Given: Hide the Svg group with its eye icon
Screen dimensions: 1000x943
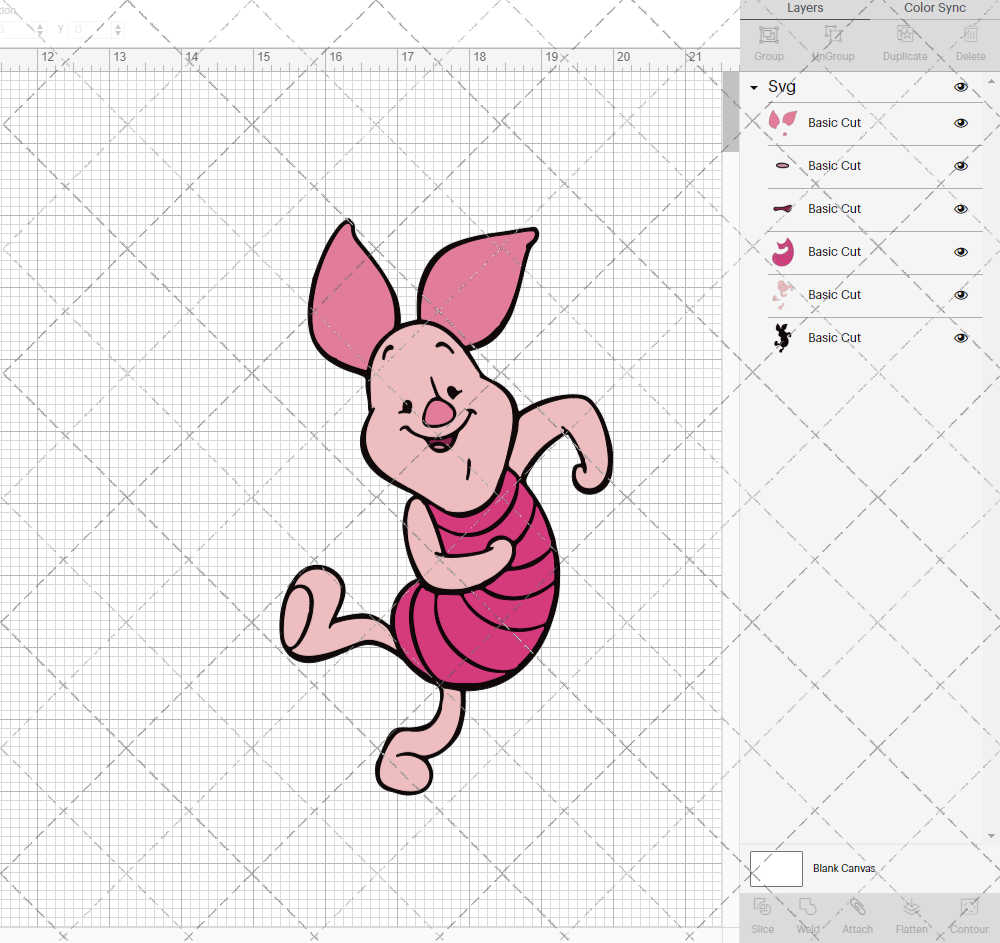Looking at the screenshot, I should coord(960,87).
